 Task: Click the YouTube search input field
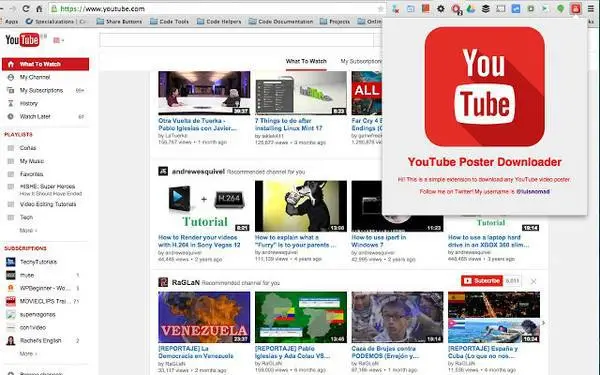point(236,40)
